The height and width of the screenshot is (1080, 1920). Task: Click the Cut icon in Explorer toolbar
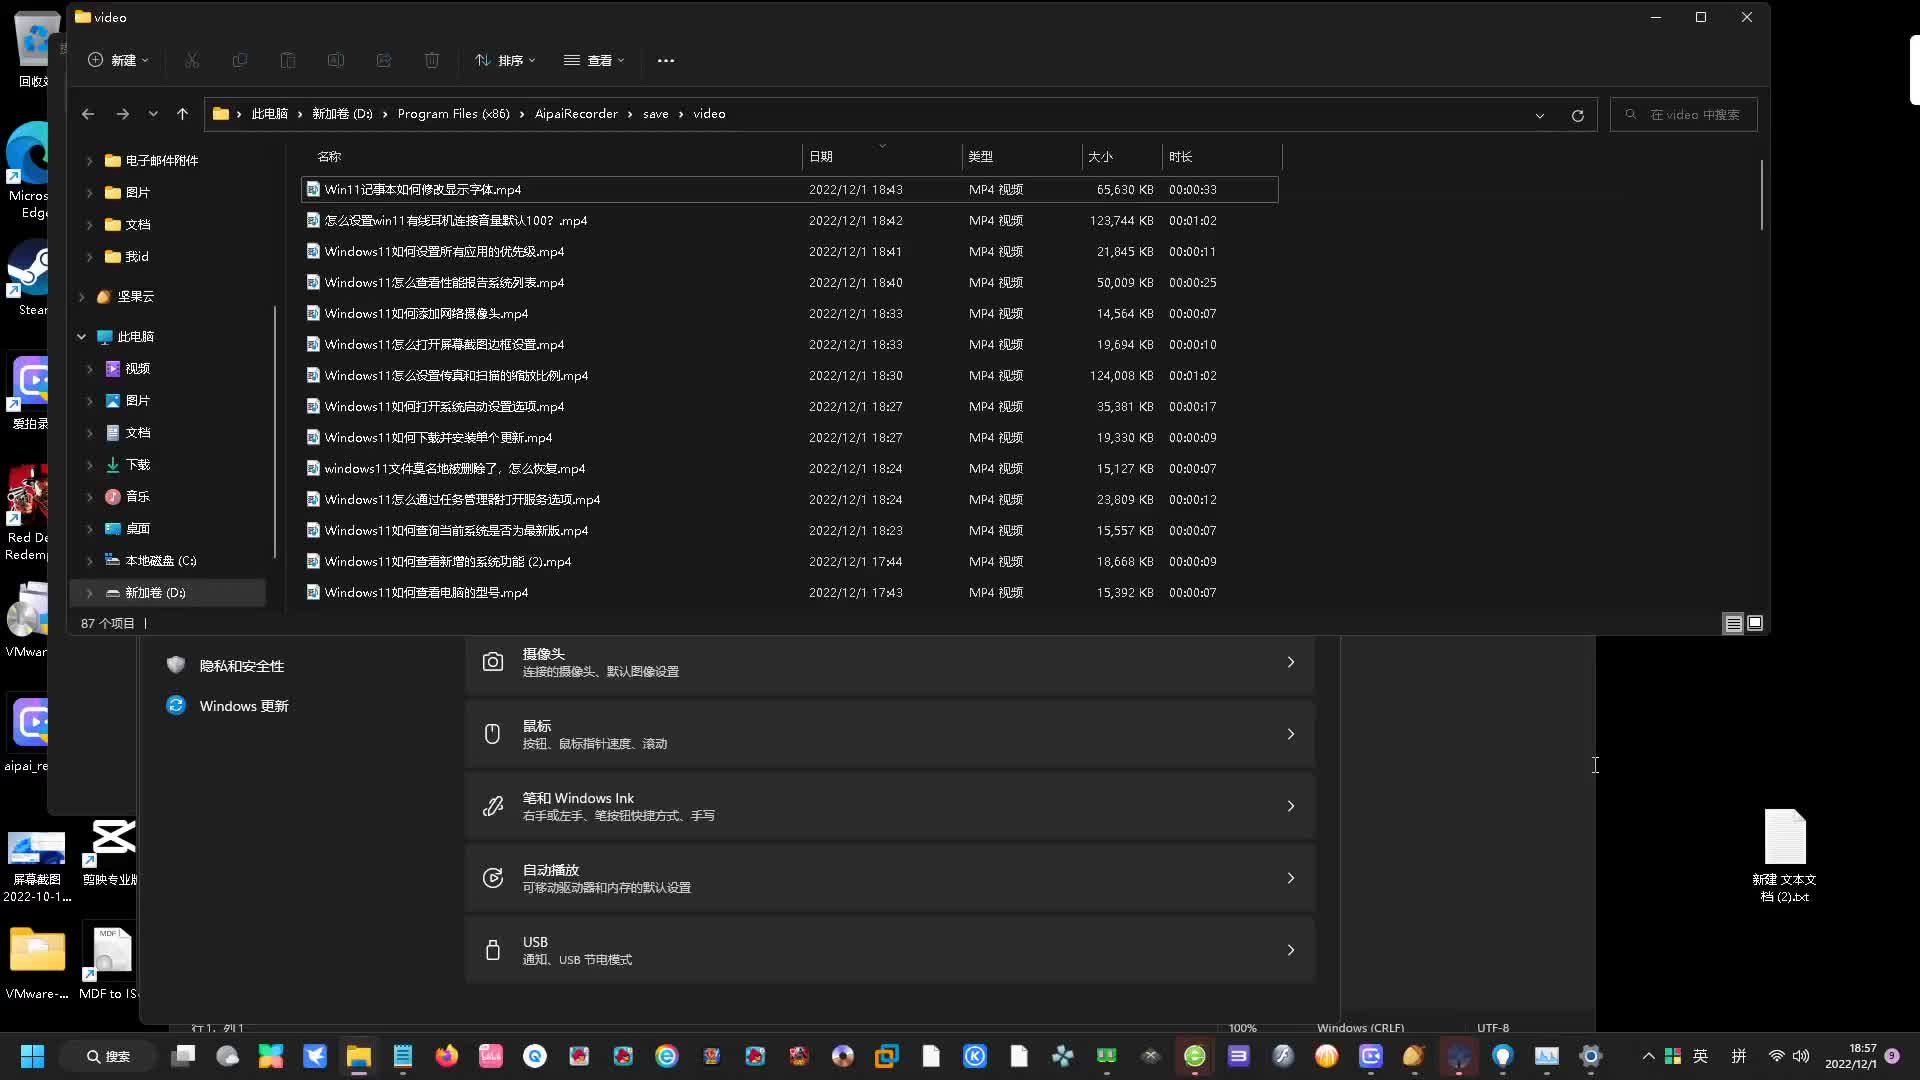coord(192,61)
